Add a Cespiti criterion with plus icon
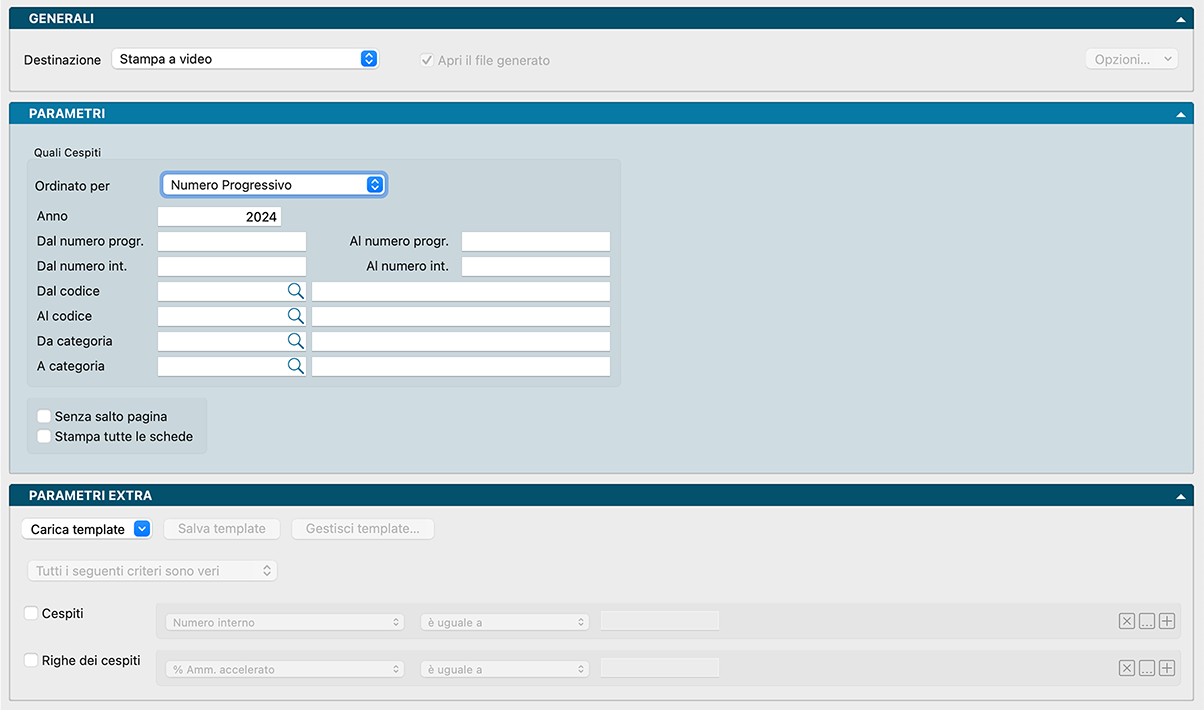 pyautogui.click(x=1166, y=622)
